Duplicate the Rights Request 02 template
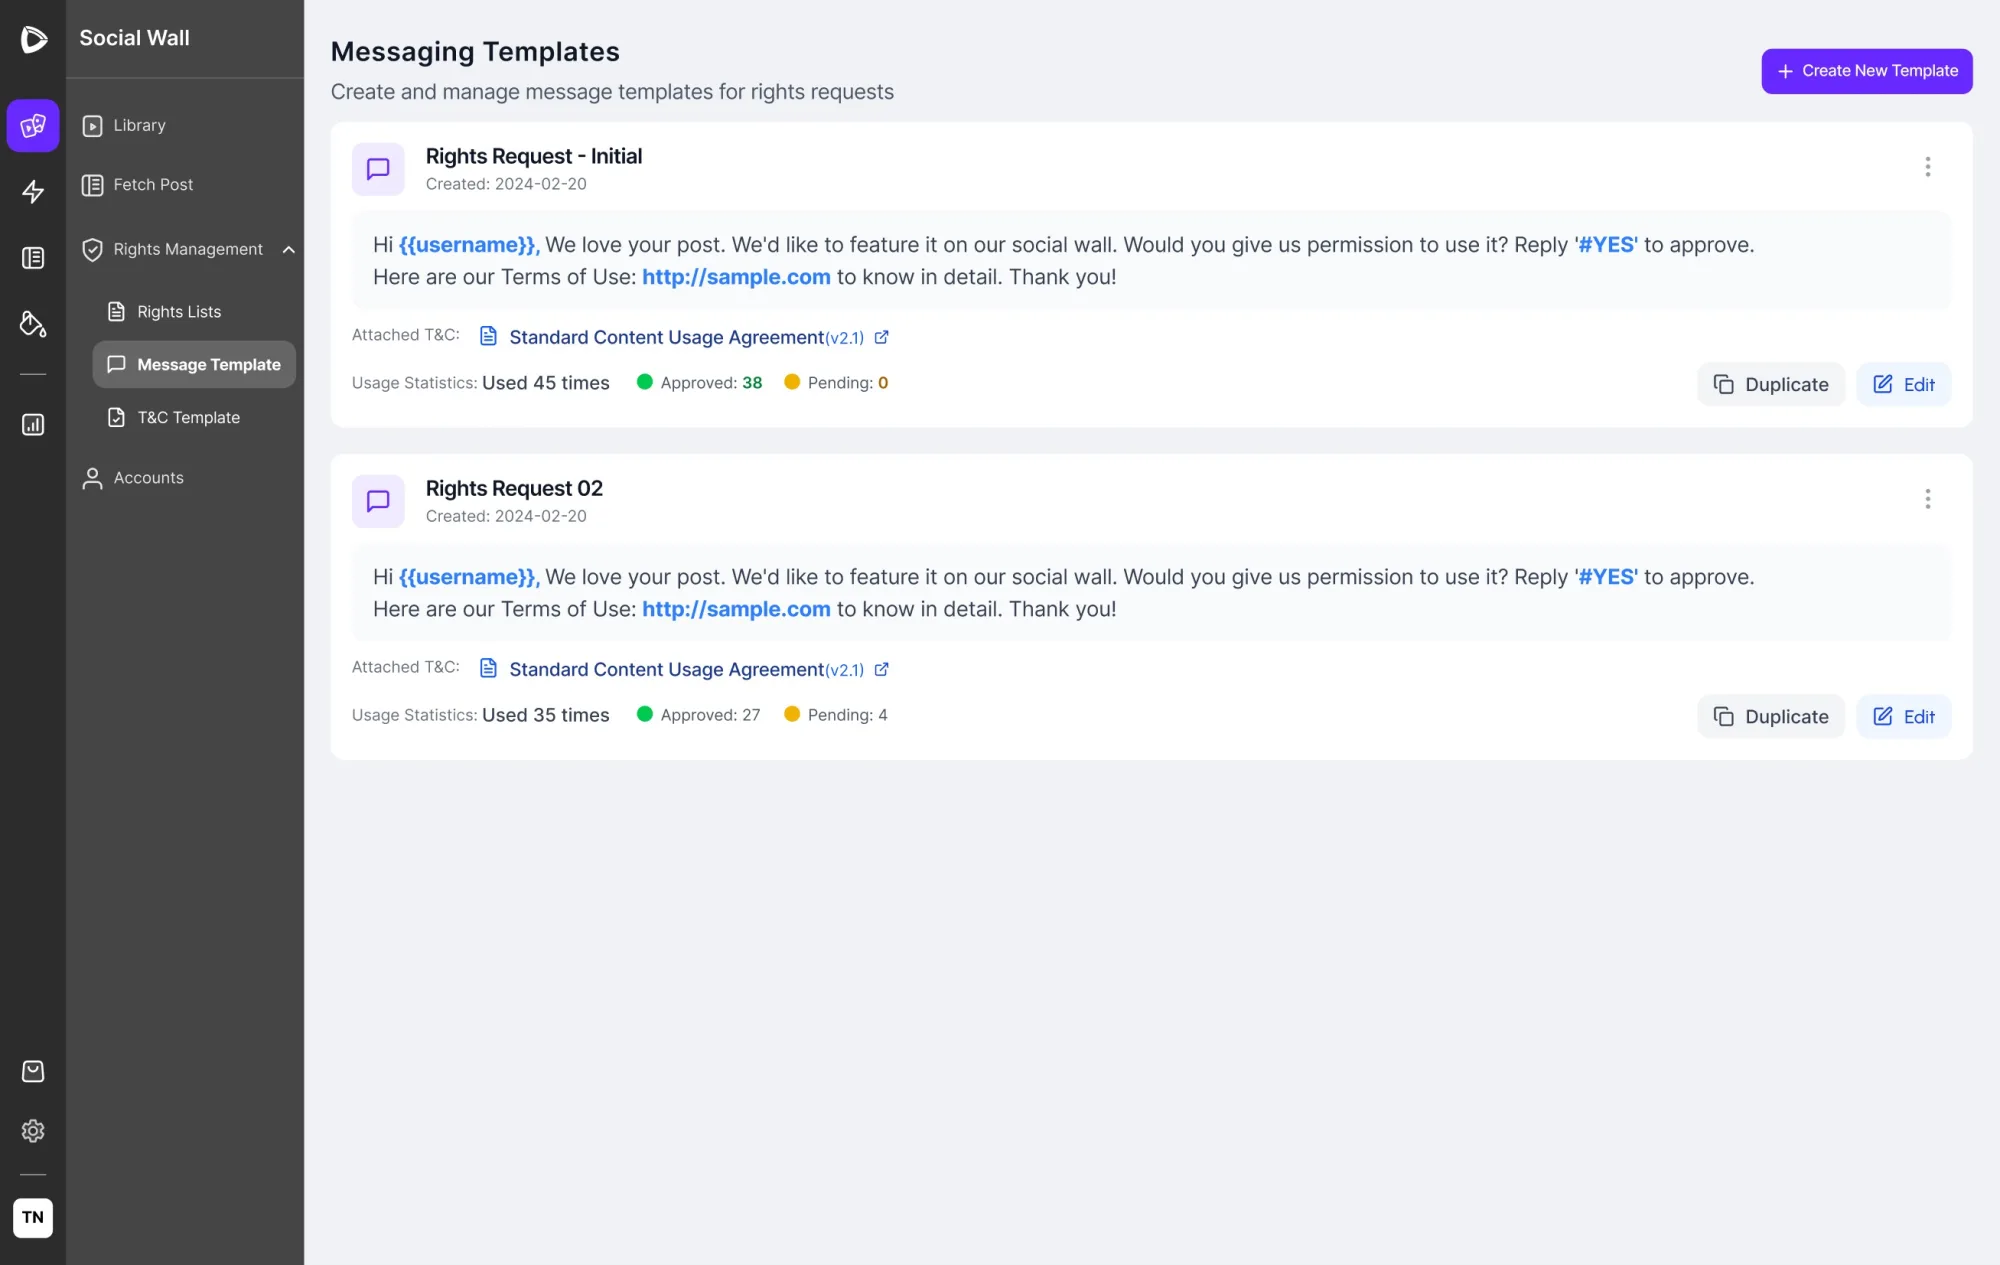Viewport: 2000px width, 1265px height. tap(1771, 716)
